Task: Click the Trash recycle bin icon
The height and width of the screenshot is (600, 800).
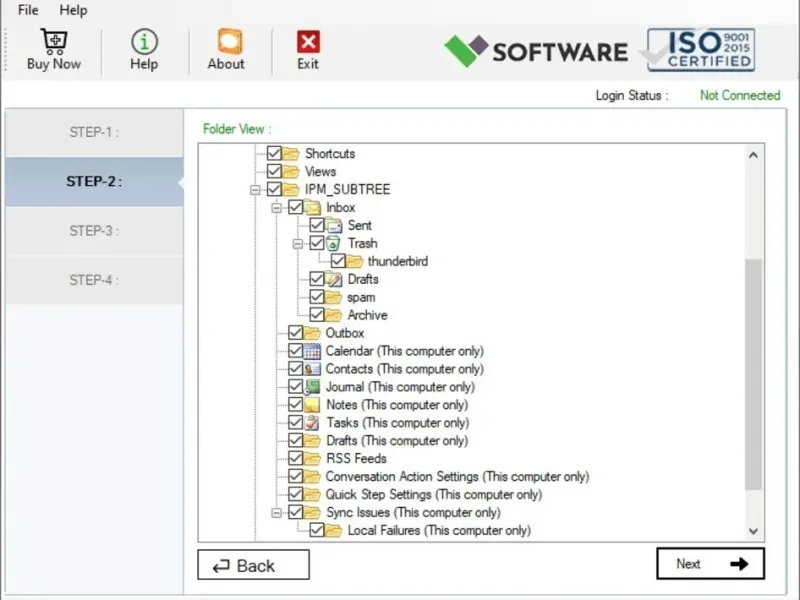Action: click(333, 243)
